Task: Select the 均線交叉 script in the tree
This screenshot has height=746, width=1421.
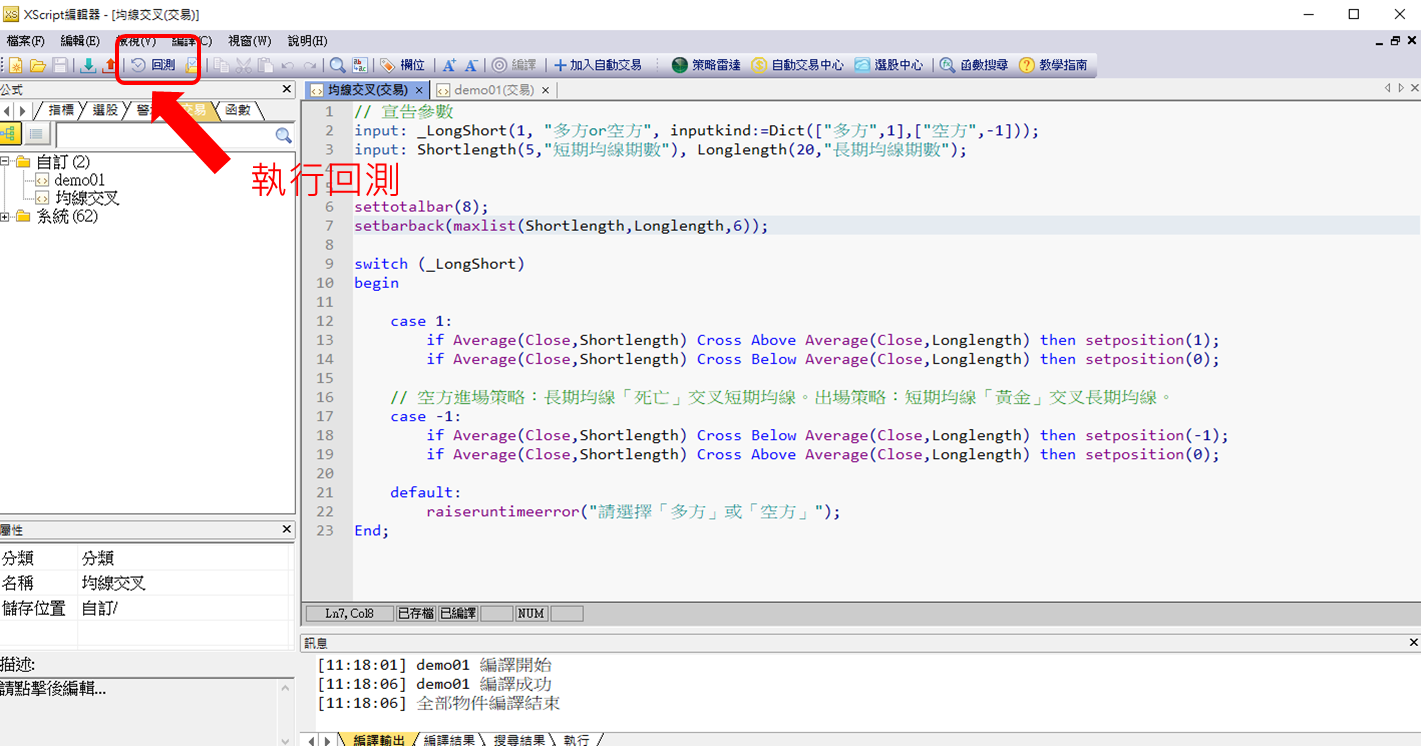Action: (x=87, y=198)
